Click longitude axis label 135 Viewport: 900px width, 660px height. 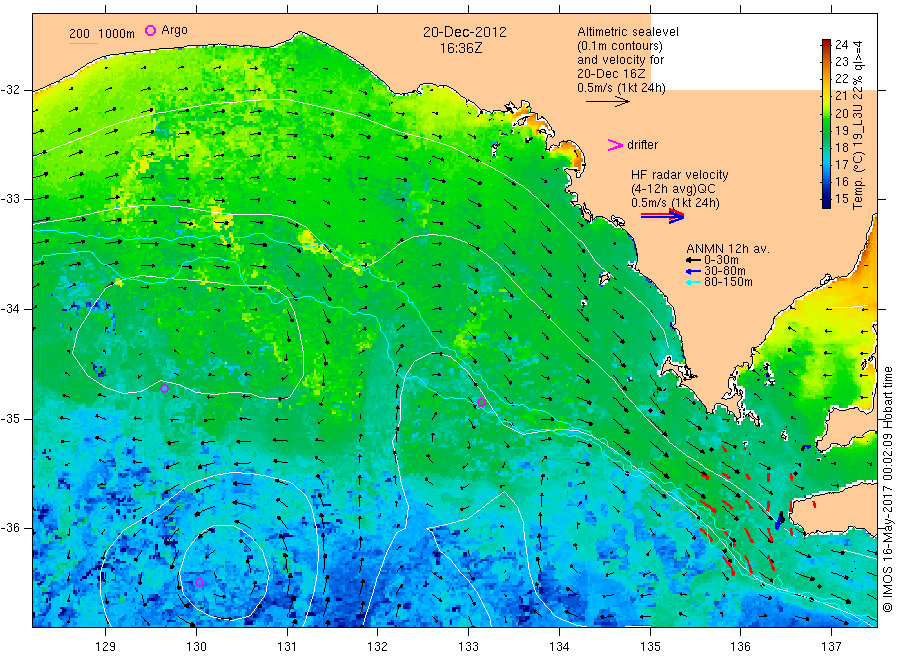650,647
